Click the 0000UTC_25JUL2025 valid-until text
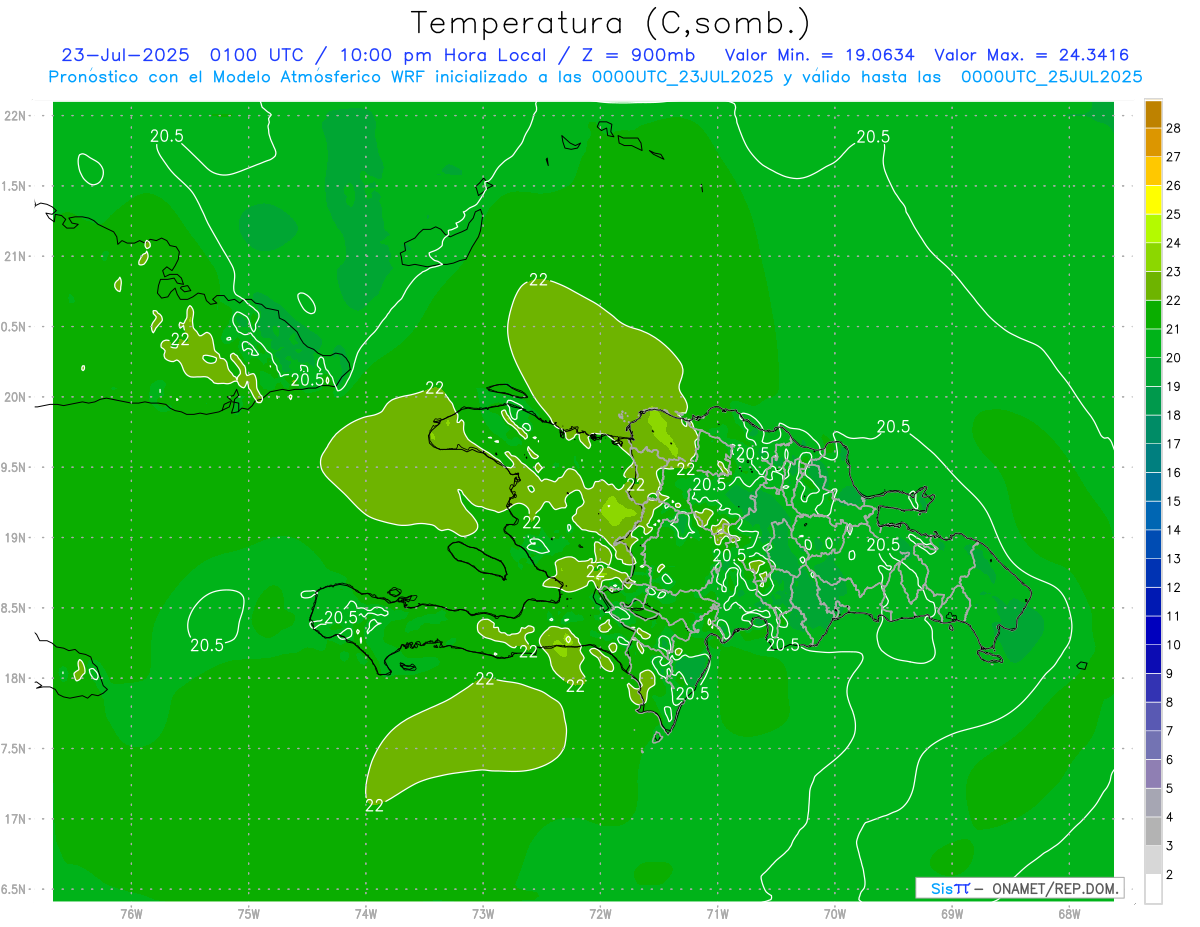1200x927 pixels. point(1051,77)
